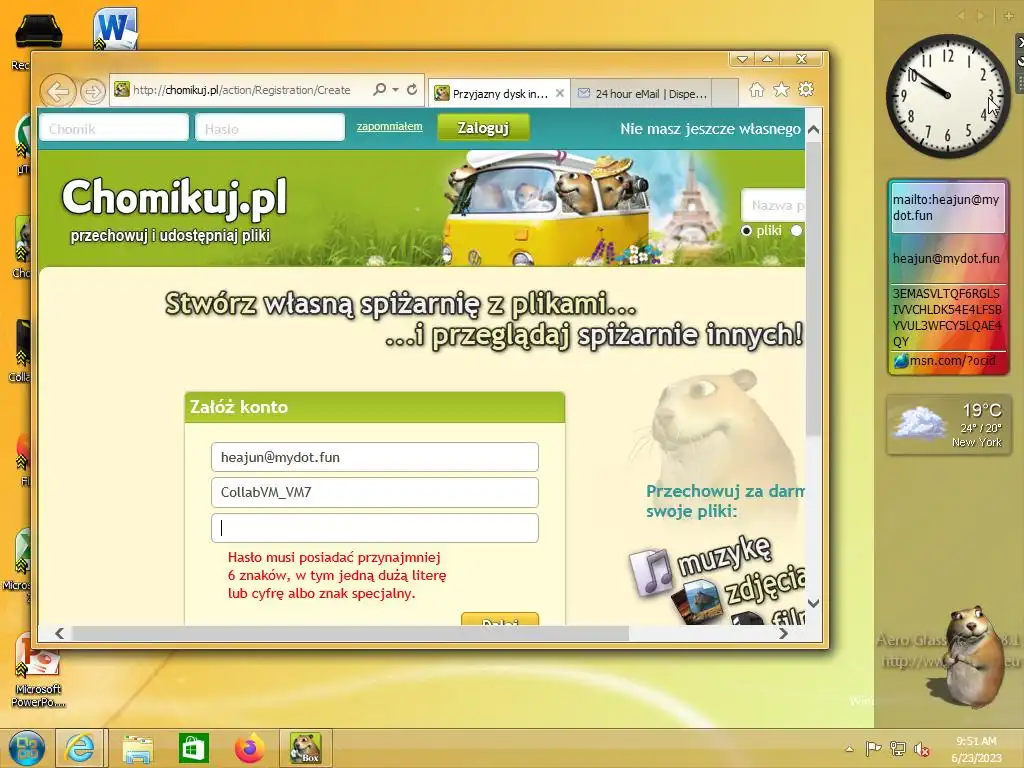
Task: Open the taskbar date and time
Action: 976,749
